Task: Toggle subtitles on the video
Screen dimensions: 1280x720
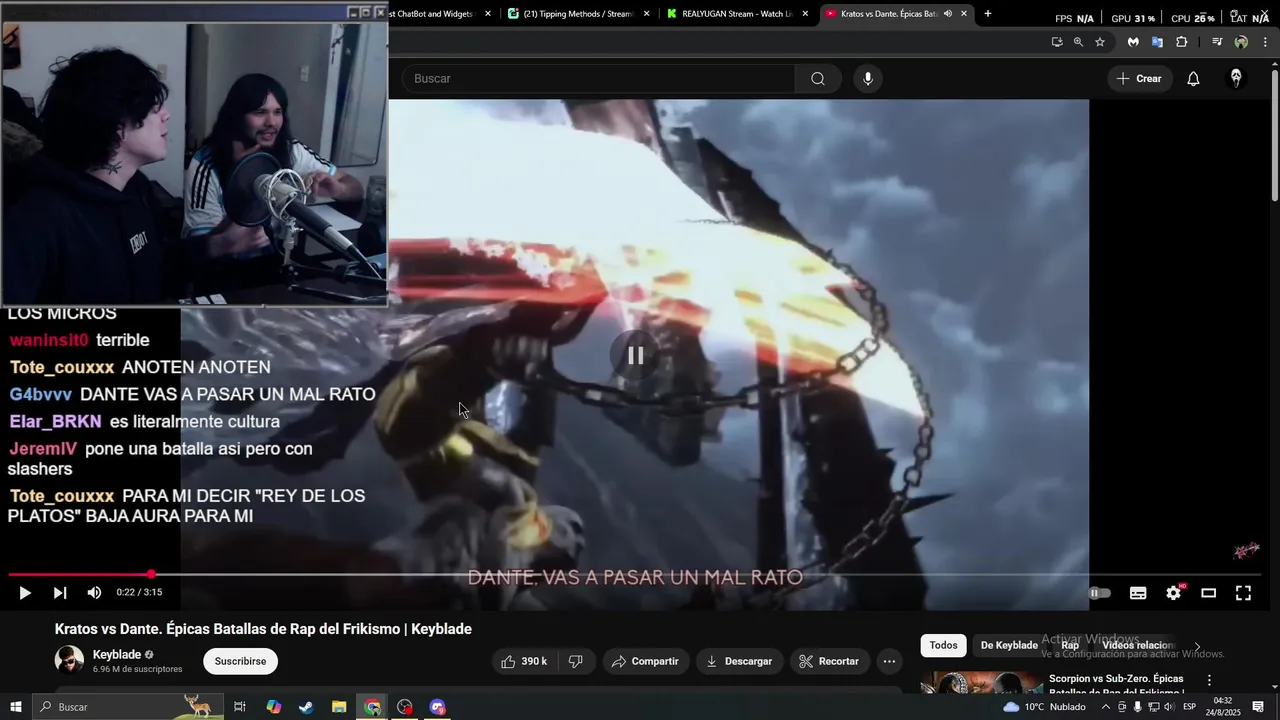Action: click(1138, 593)
